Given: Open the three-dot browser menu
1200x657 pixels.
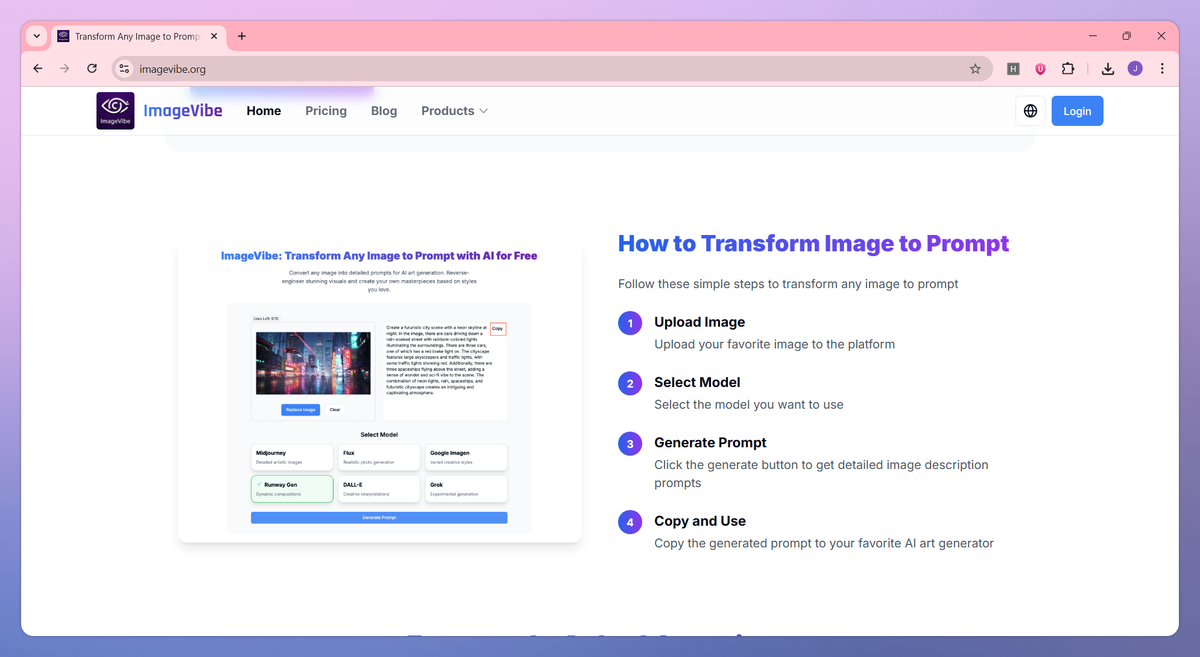Looking at the screenshot, I should click(x=1162, y=68).
